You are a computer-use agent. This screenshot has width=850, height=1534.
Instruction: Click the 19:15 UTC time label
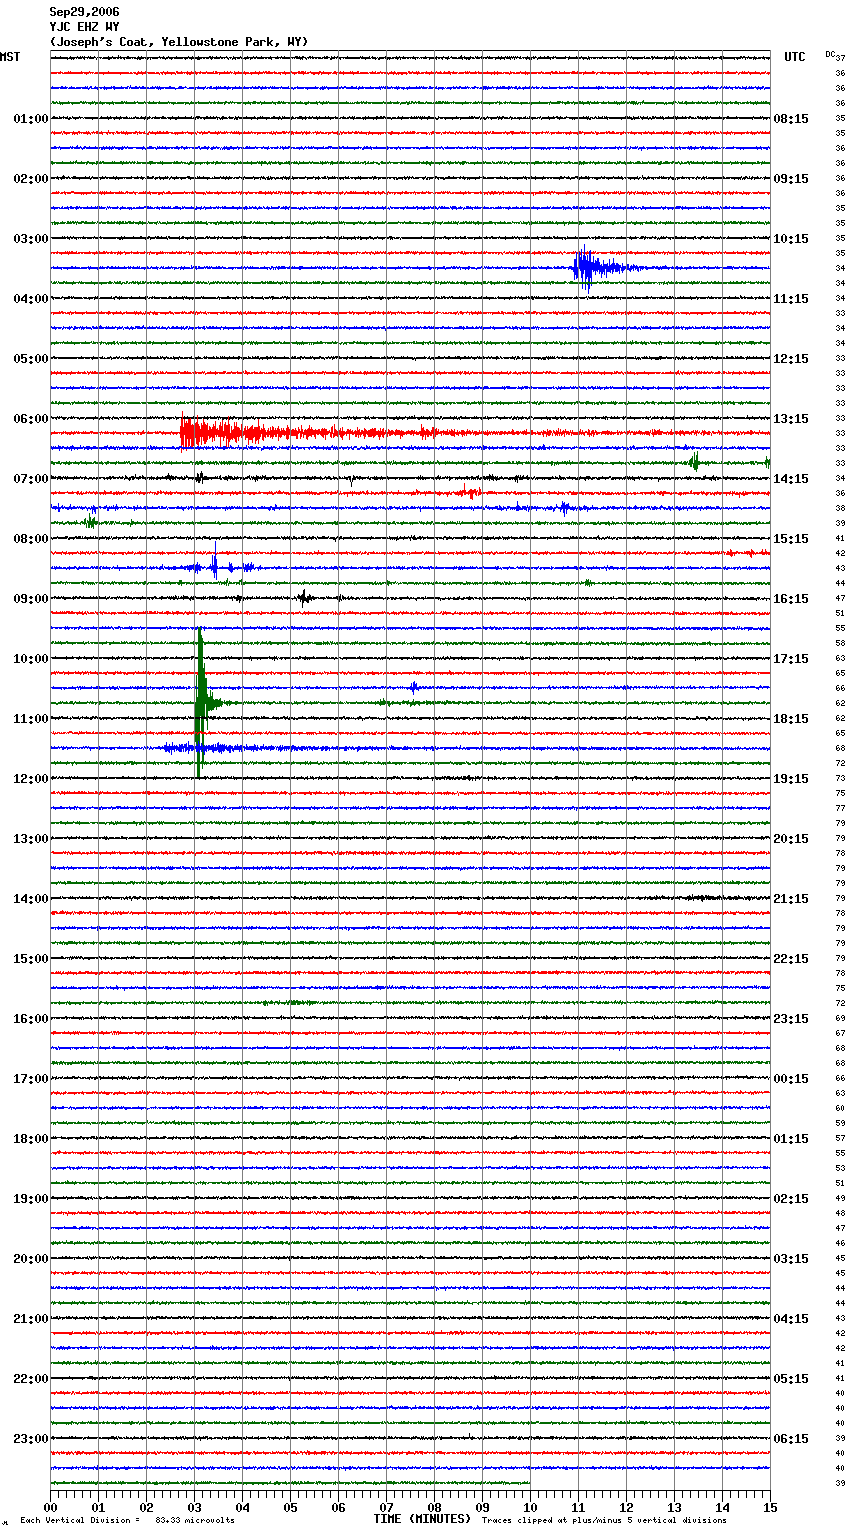[x=791, y=779]
